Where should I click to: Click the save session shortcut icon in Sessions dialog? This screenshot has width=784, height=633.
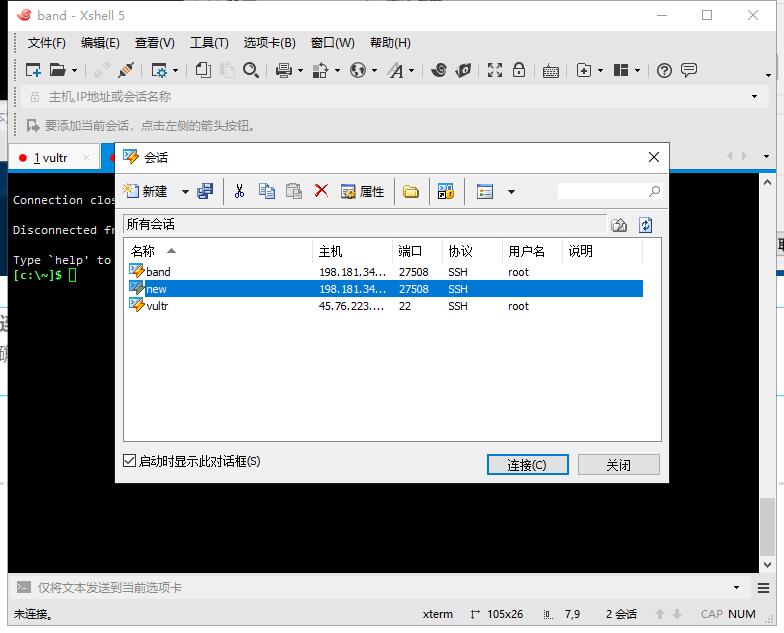[x=445, y=191]
